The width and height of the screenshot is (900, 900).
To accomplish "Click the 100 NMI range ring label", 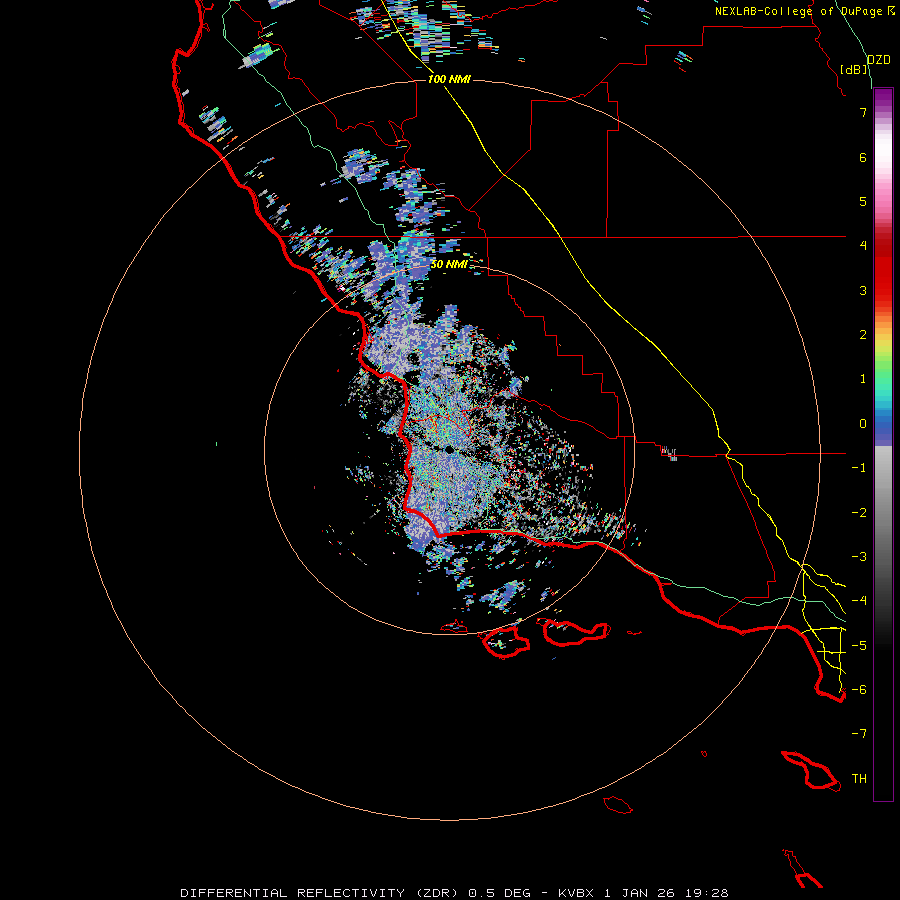I will click(x=449, y=79).
